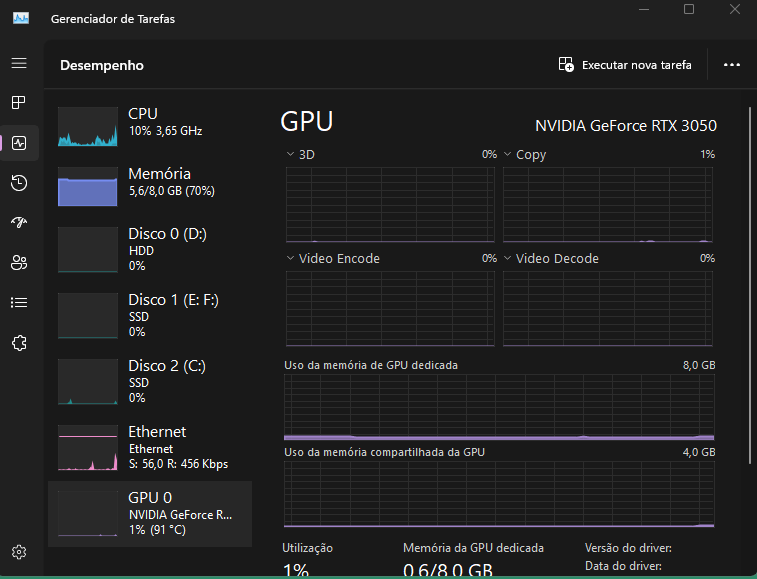Viewport: 757px width, 579px height.
Task: Click the Disco 2 activity mini graph
Action: click(x=88, y=381)
